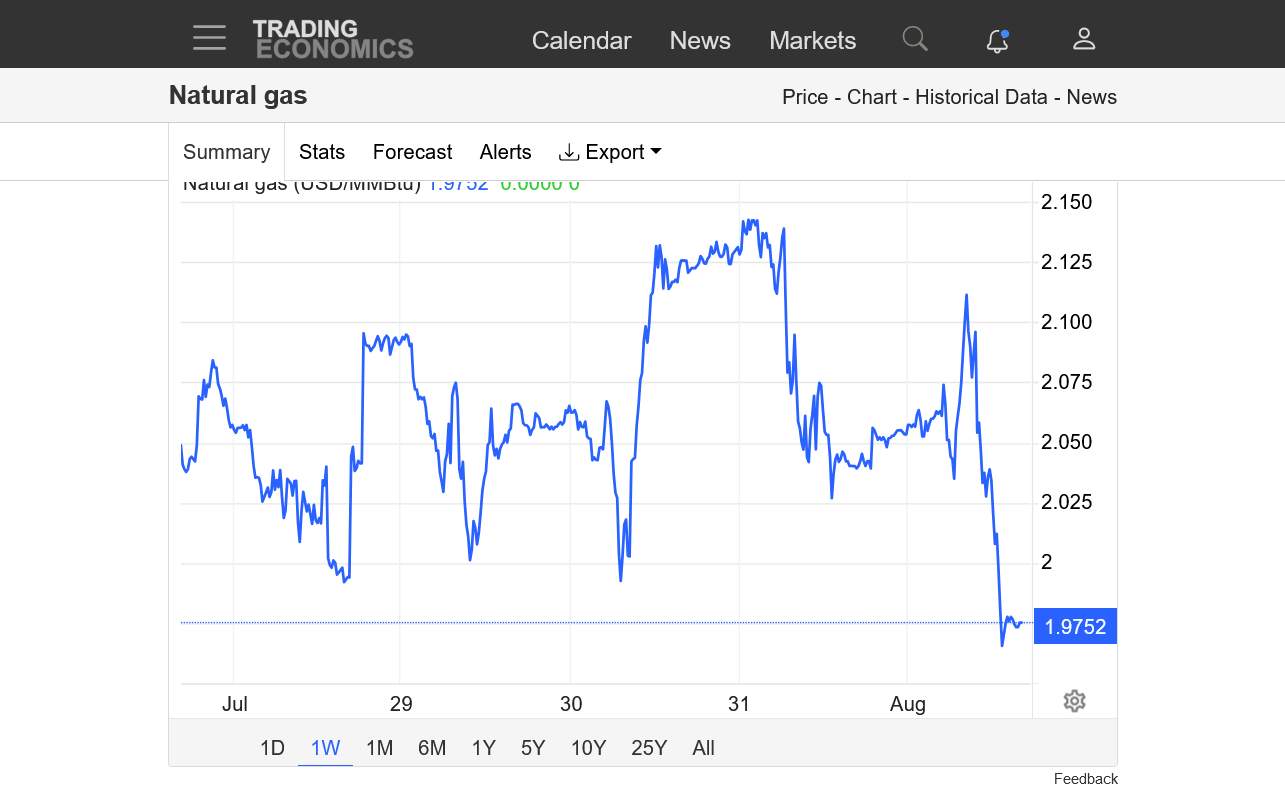The height and width of the screenshot is (792, 1285).
Task: Navigate to Markets
Action: tap(812, 40)
